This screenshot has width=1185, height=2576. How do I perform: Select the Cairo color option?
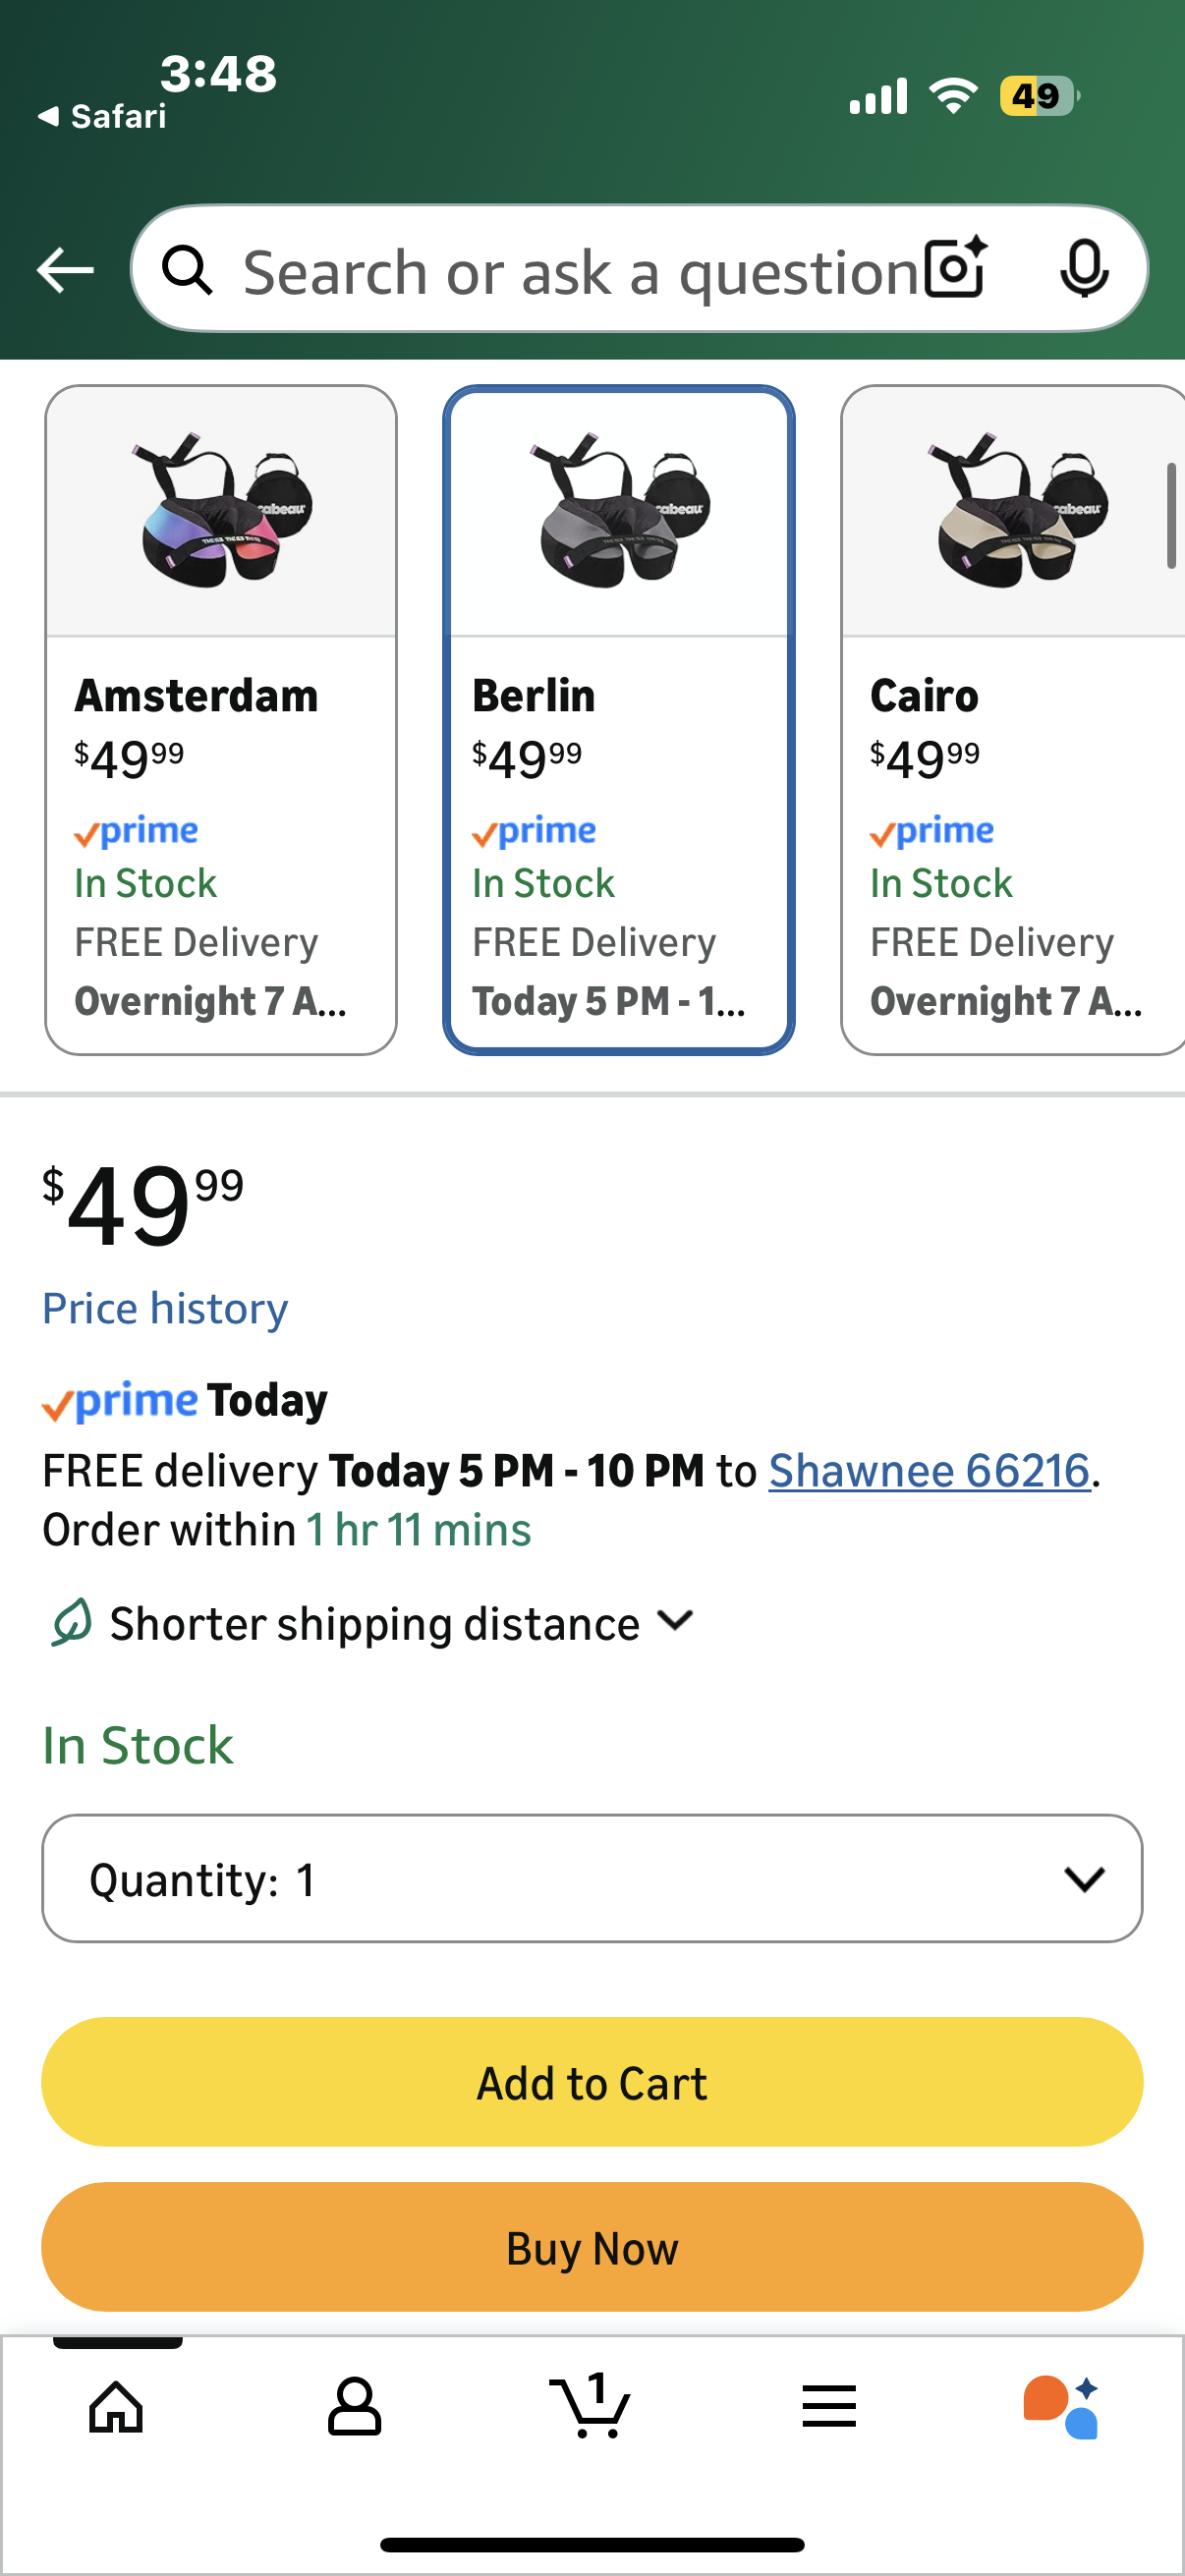(1012, 719)
